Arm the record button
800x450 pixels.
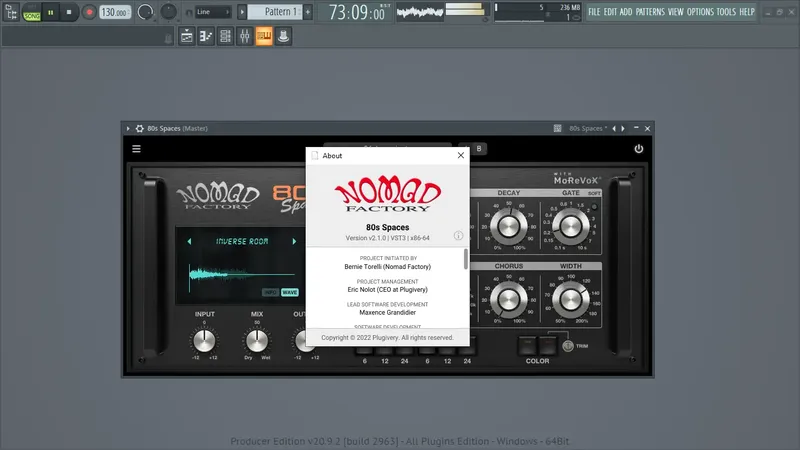89,12
